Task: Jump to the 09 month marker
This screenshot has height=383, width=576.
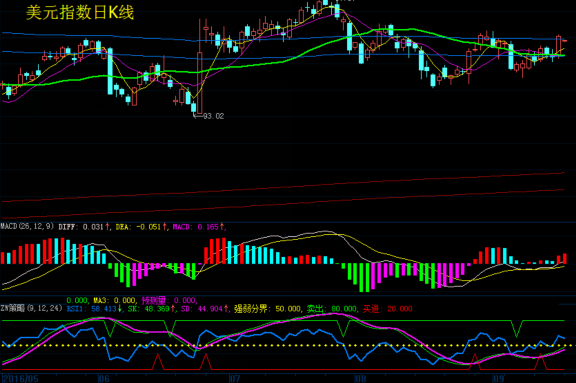Action: coord(498,379)
